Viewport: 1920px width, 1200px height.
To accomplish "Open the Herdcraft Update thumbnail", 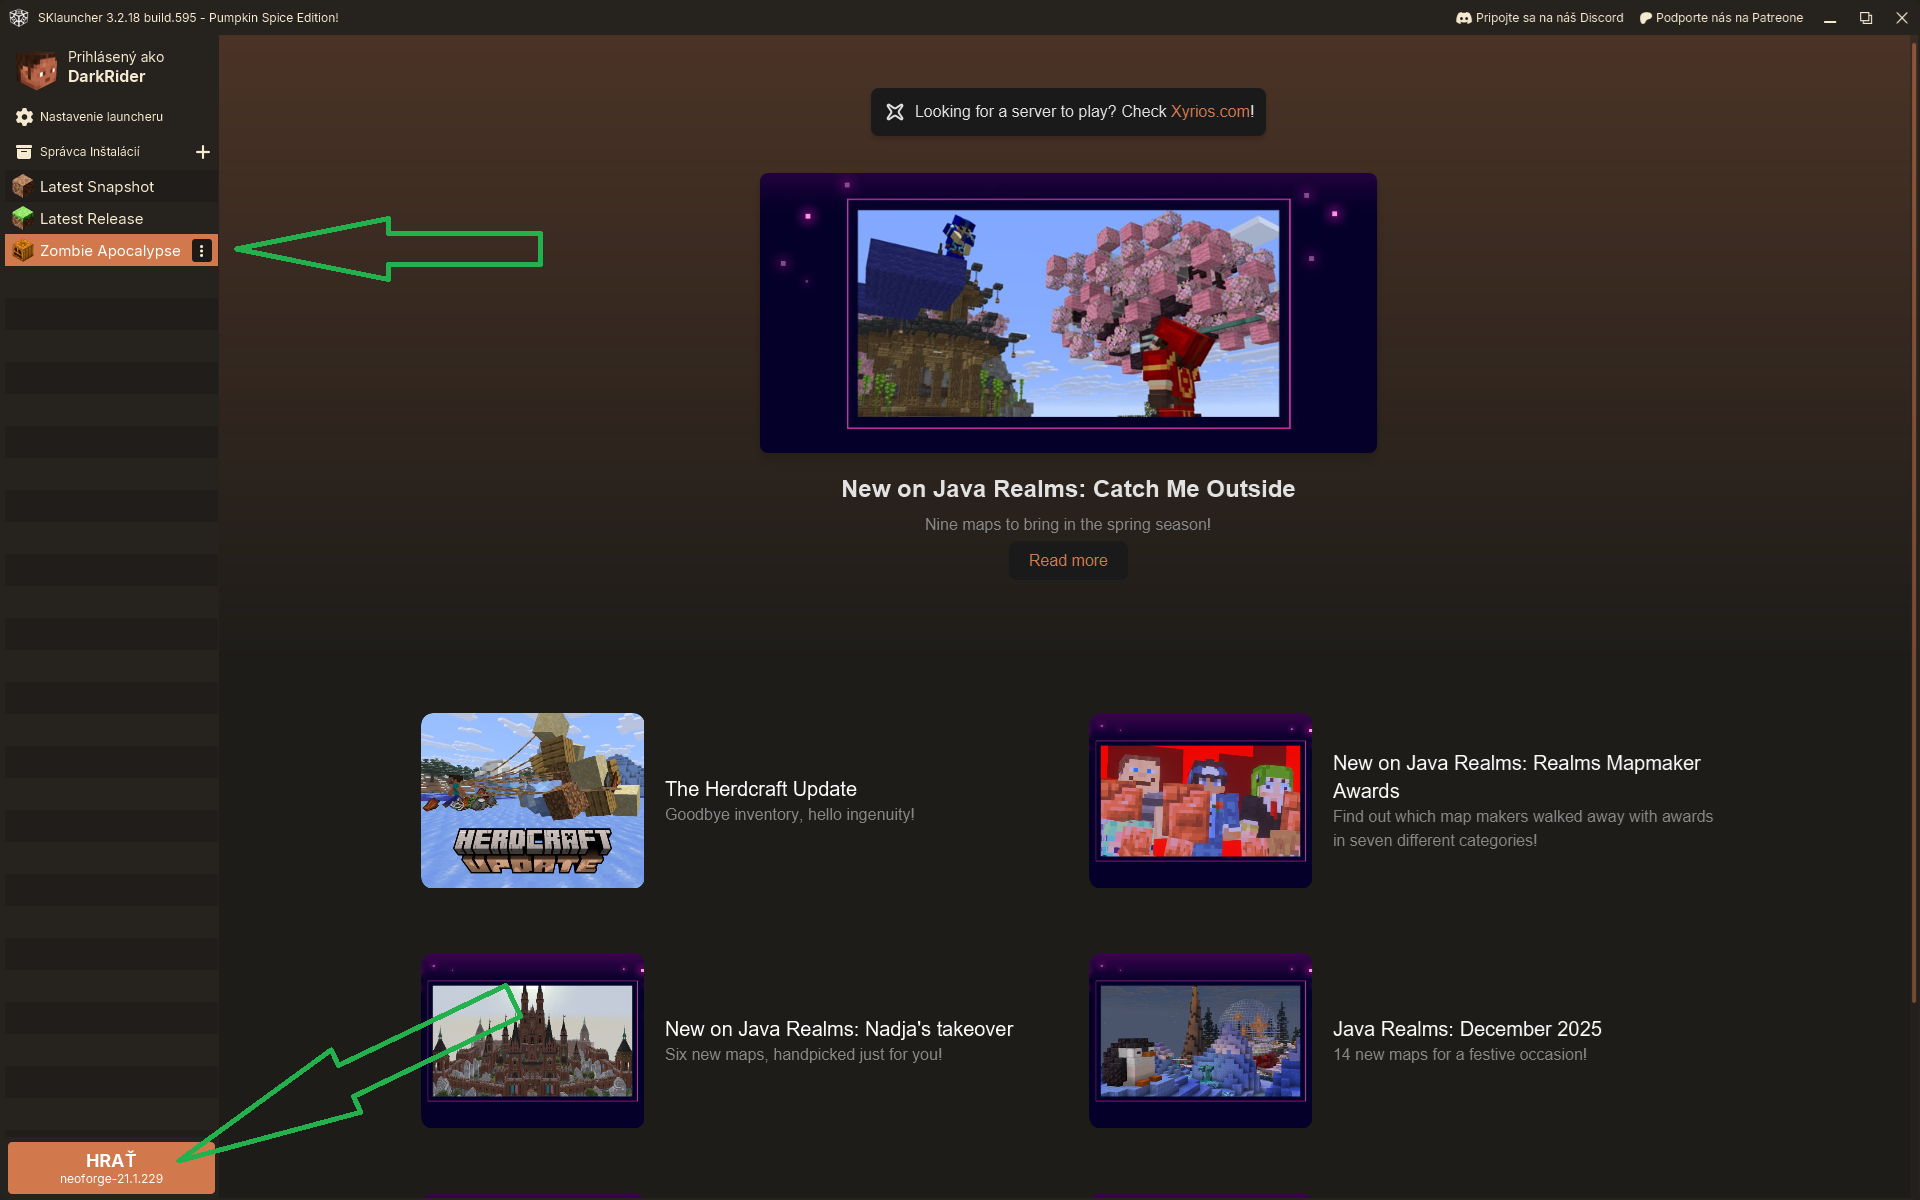I will (x=532, y=800).
